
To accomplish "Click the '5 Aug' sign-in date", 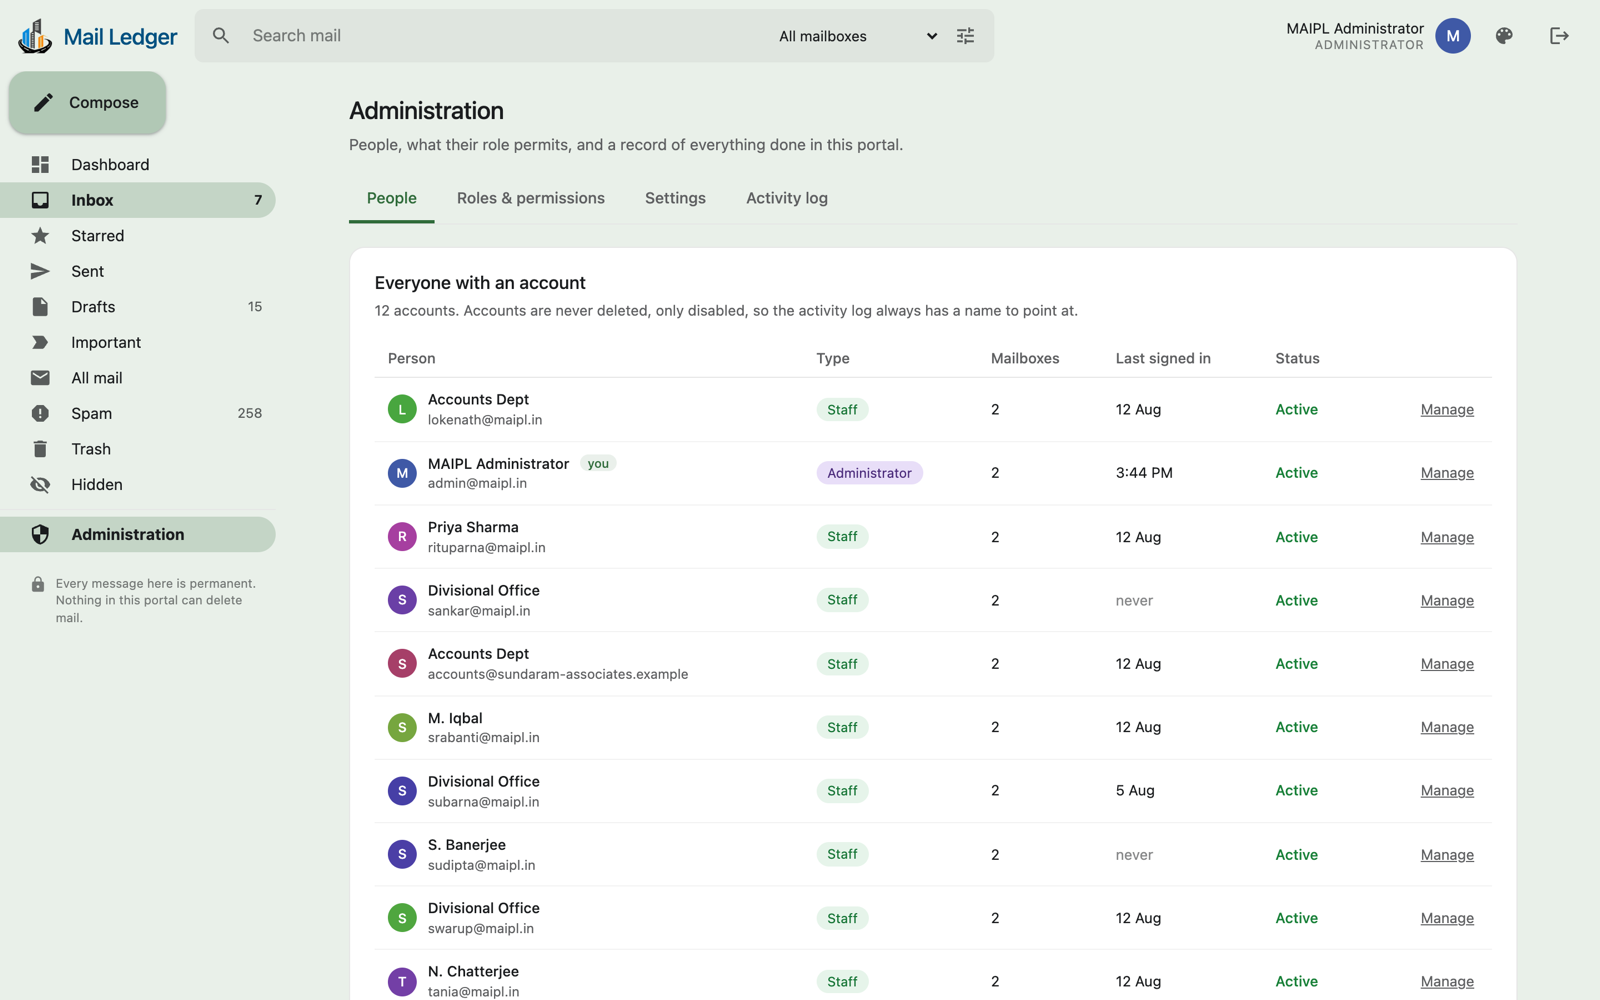I will [x=1135, y=790].
